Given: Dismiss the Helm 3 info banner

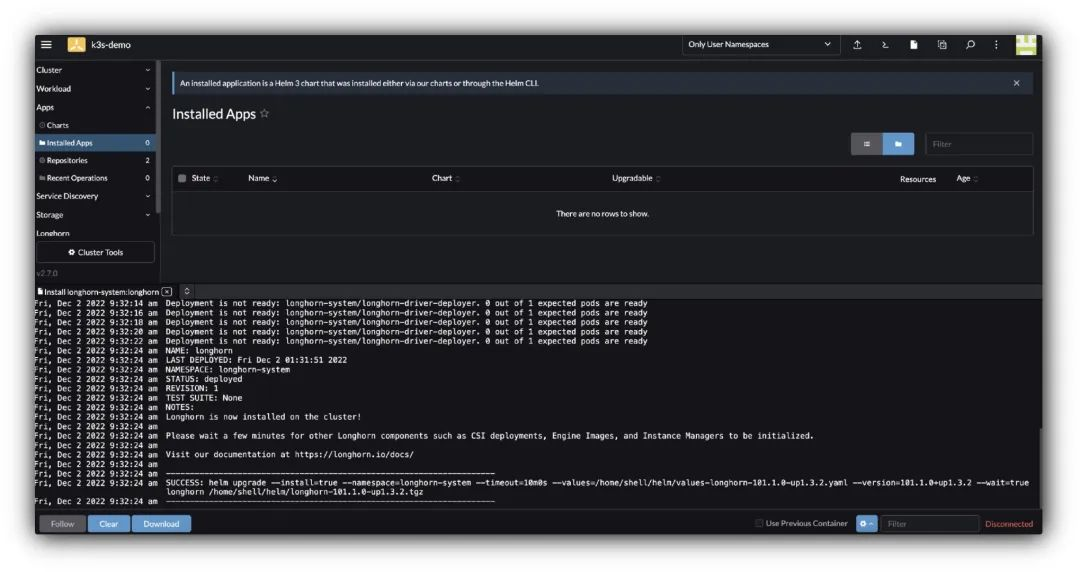Looking at the screenshot, I should coord(1016,83).
